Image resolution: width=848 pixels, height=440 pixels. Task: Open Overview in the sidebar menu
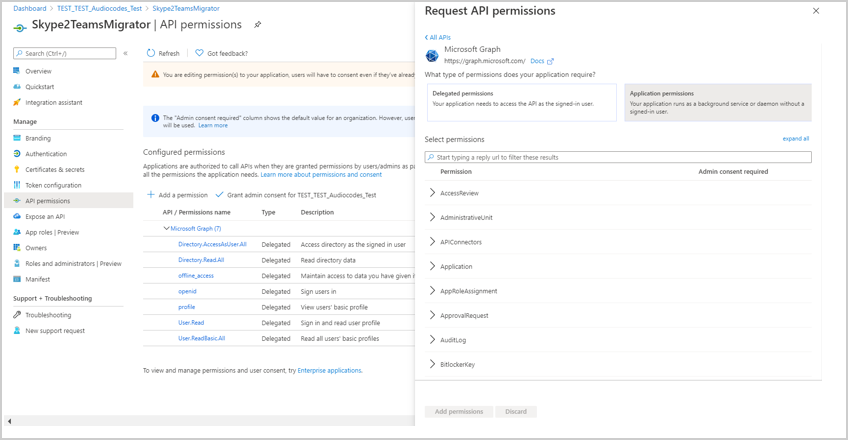click(38, 71)
